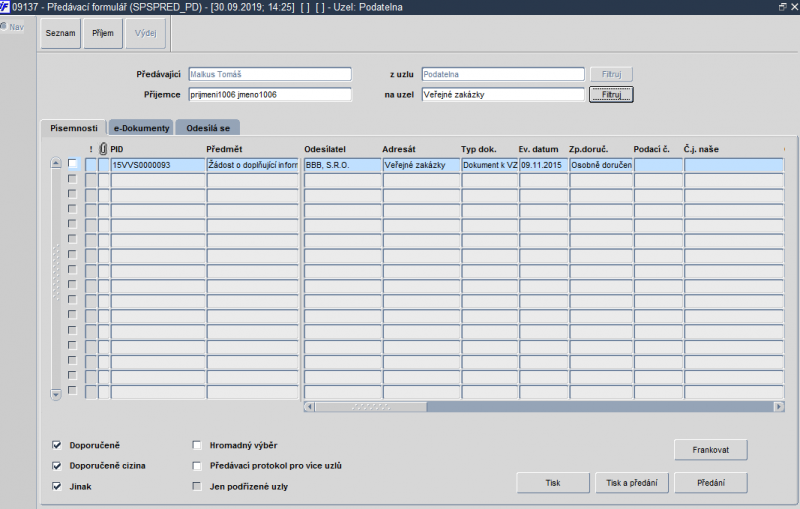
Task: Click the Nav radio icon in left panel
Action: coord(4,26)
